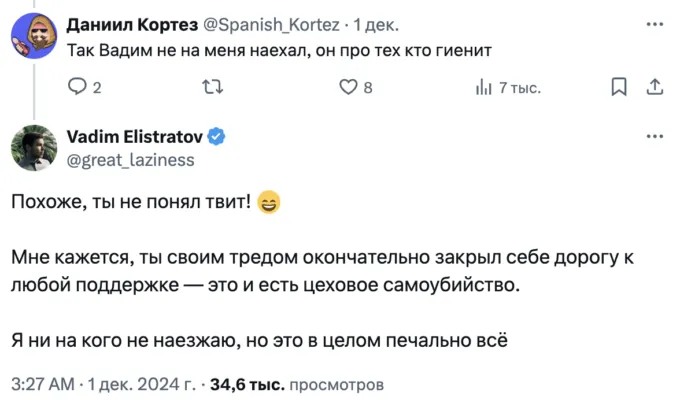Open more options on Даниил Кортез's tweet
Image resolution: width=680 pixels, height=400 pixels.
(654, 23)
